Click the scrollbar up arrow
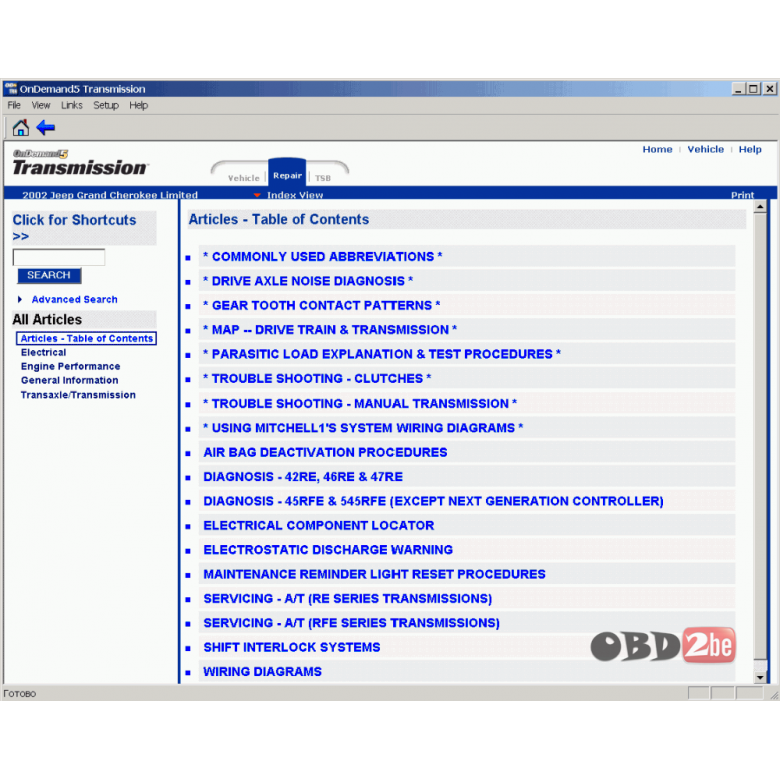This screenshot has height=780, width=780. 760,206
